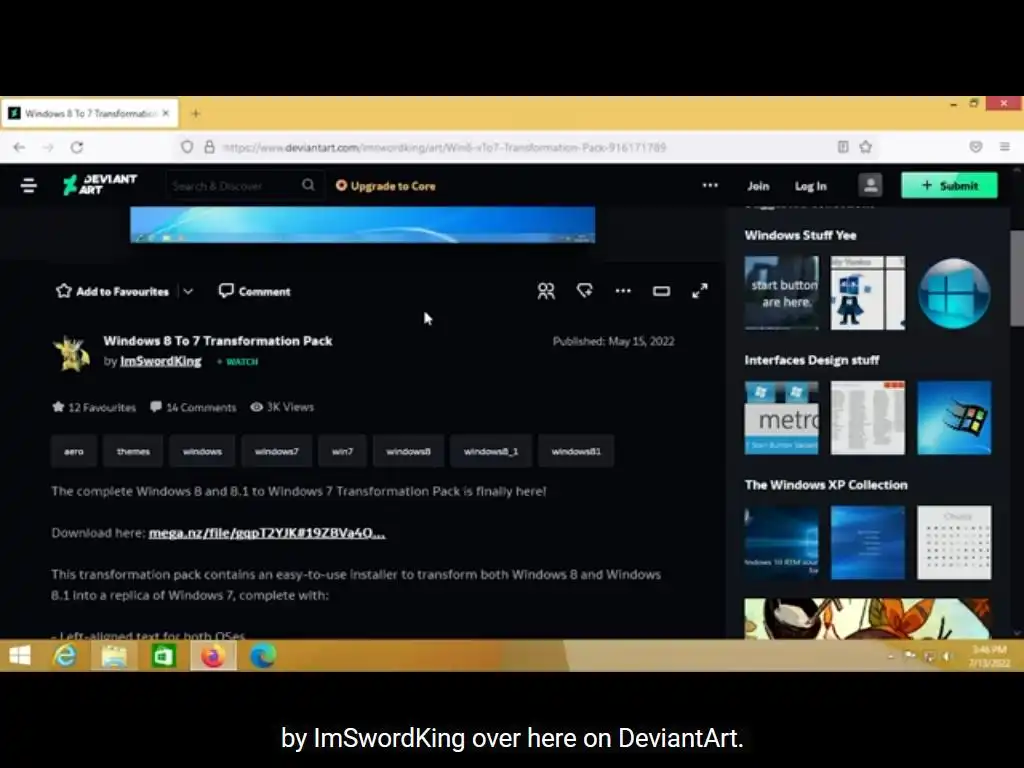Reload the page

tap(77, 148)
